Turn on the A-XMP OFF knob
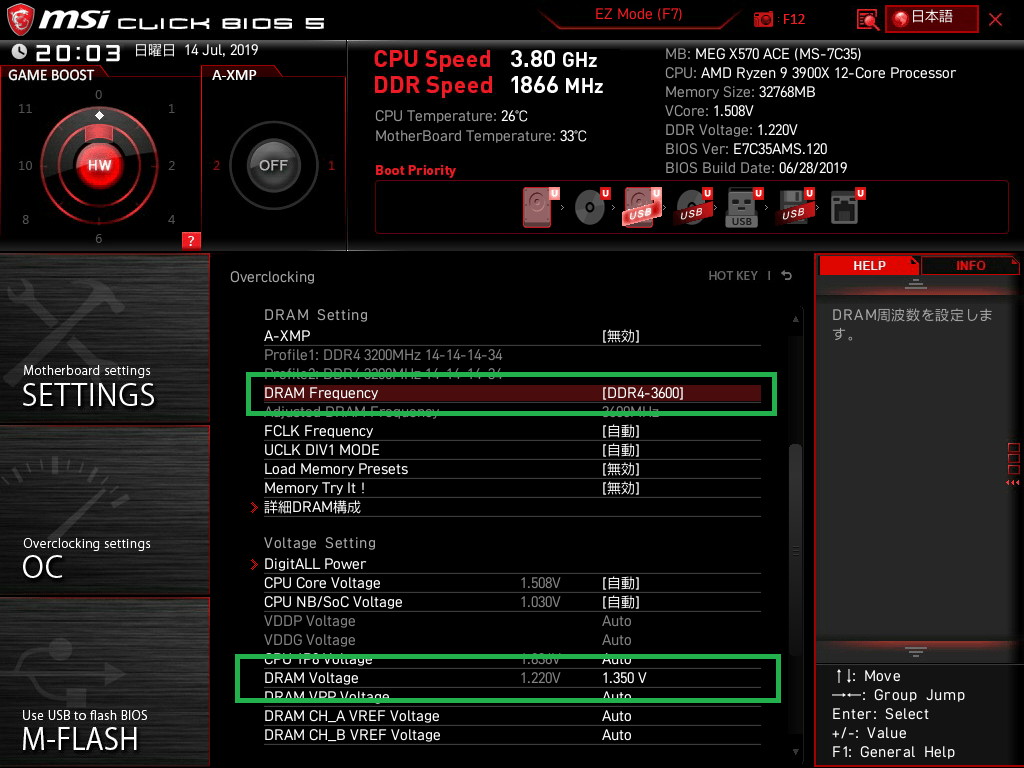Image resolution: width=1024 pixels, height=768 pixels. point(273,165)
